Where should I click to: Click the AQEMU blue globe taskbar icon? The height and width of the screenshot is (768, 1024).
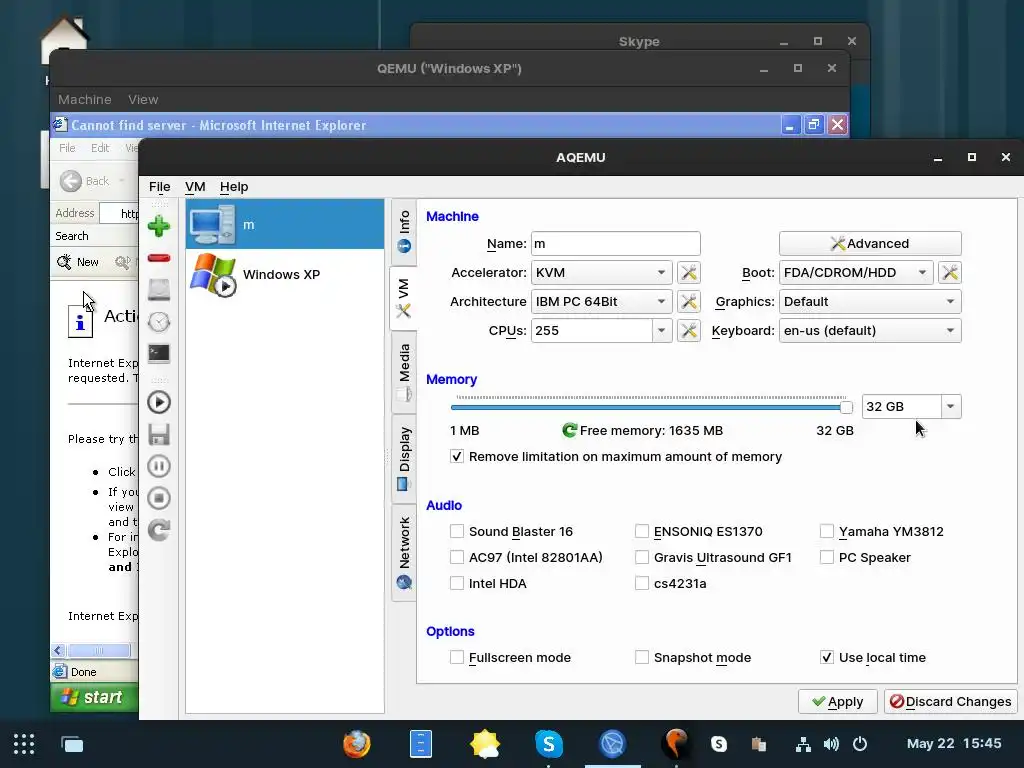coord(613,744)
